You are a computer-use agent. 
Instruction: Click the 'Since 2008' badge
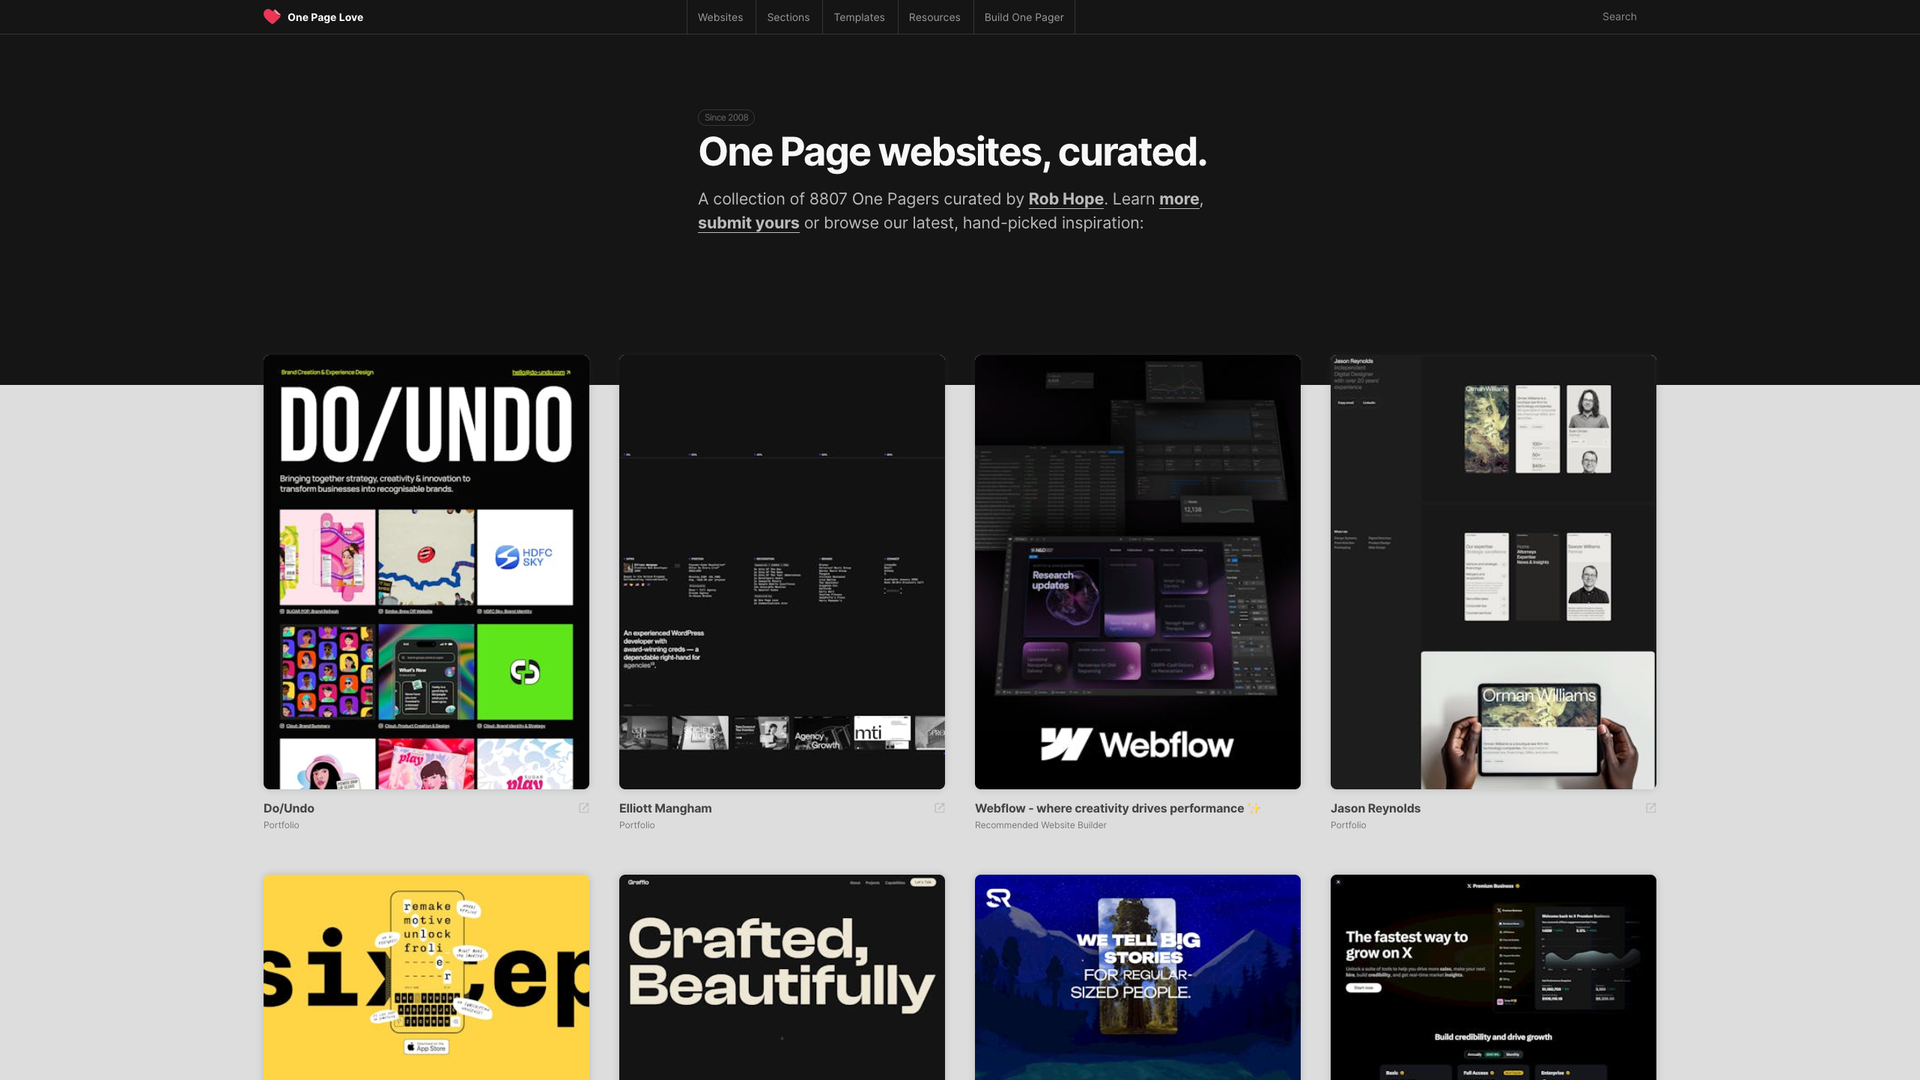point(725,117)
